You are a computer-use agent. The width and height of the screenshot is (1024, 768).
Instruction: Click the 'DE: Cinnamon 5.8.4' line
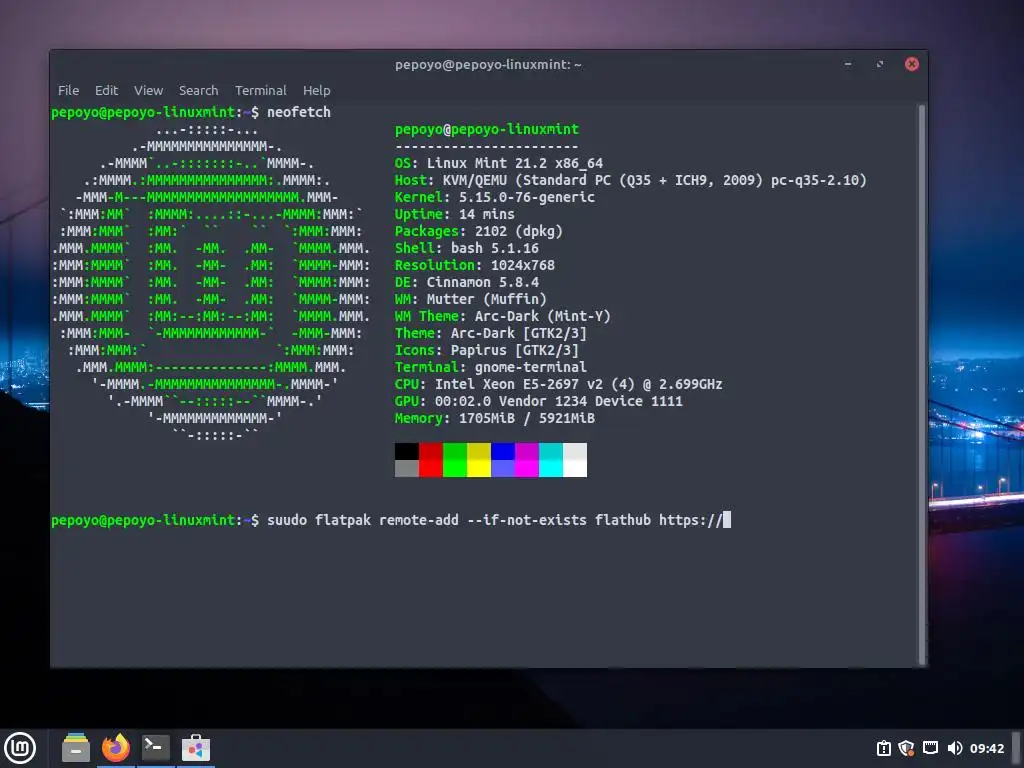pyautogui.click(x=466, y=282)
